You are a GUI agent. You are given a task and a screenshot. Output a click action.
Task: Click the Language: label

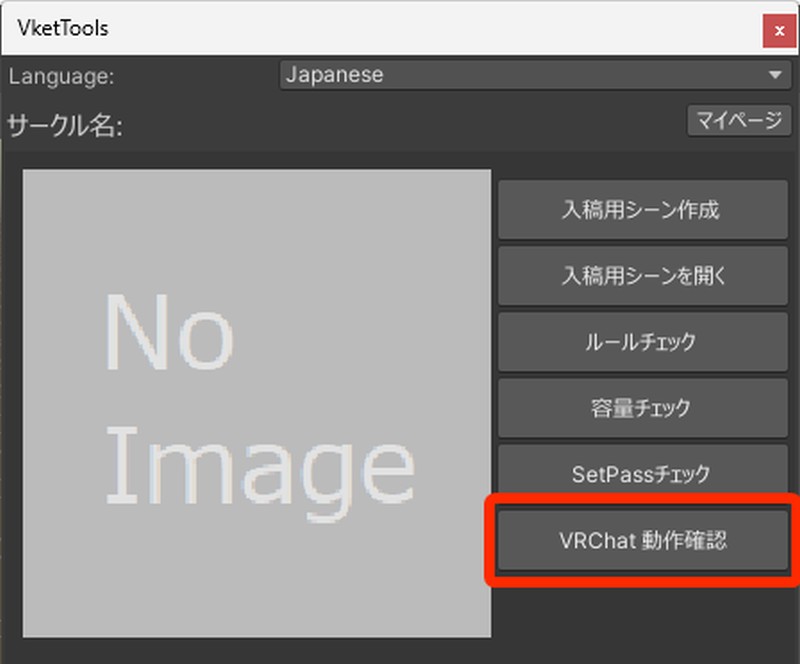[x=62, y=76]
